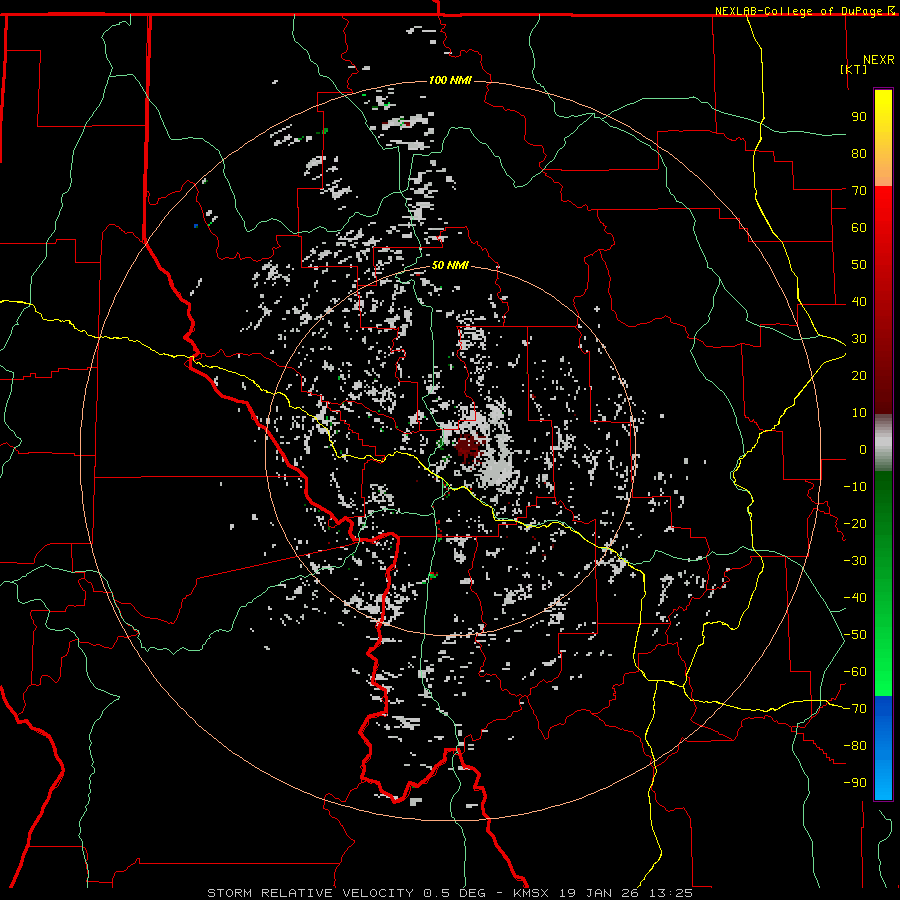The image size is (900, 900).
Task: Click the small blue velocity pixel northwest
Action: coord(196,226)
